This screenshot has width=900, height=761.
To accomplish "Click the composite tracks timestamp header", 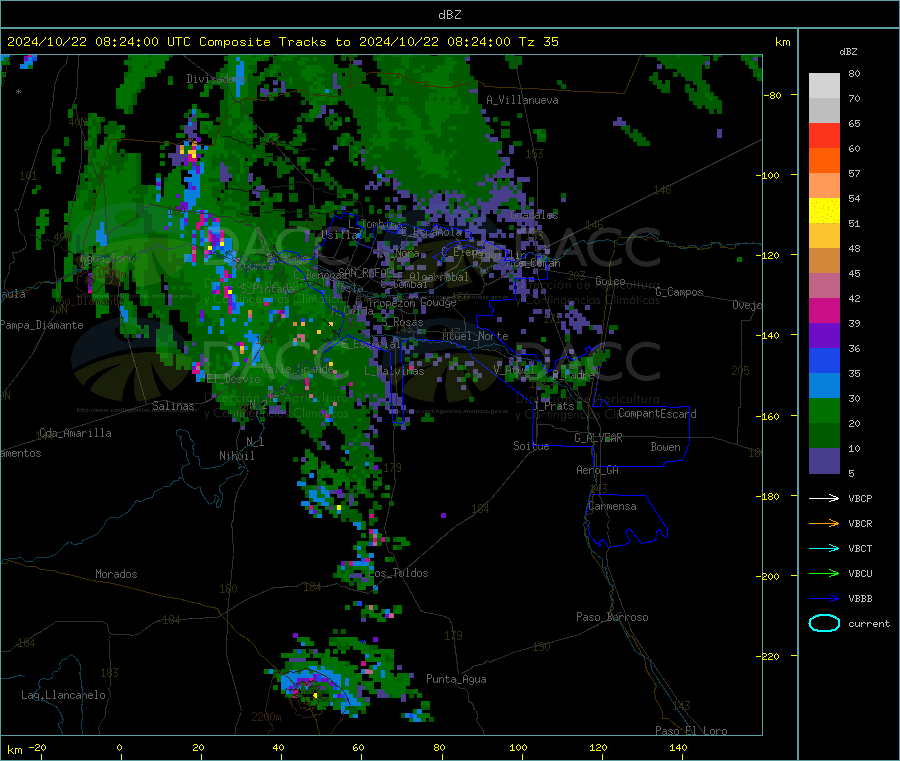I will point(282,42).
